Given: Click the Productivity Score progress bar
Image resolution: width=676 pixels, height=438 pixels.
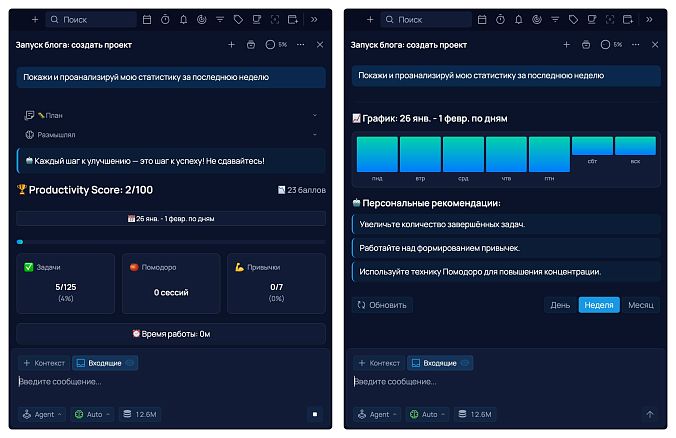Looking at the screenshot, I should 170,242.
